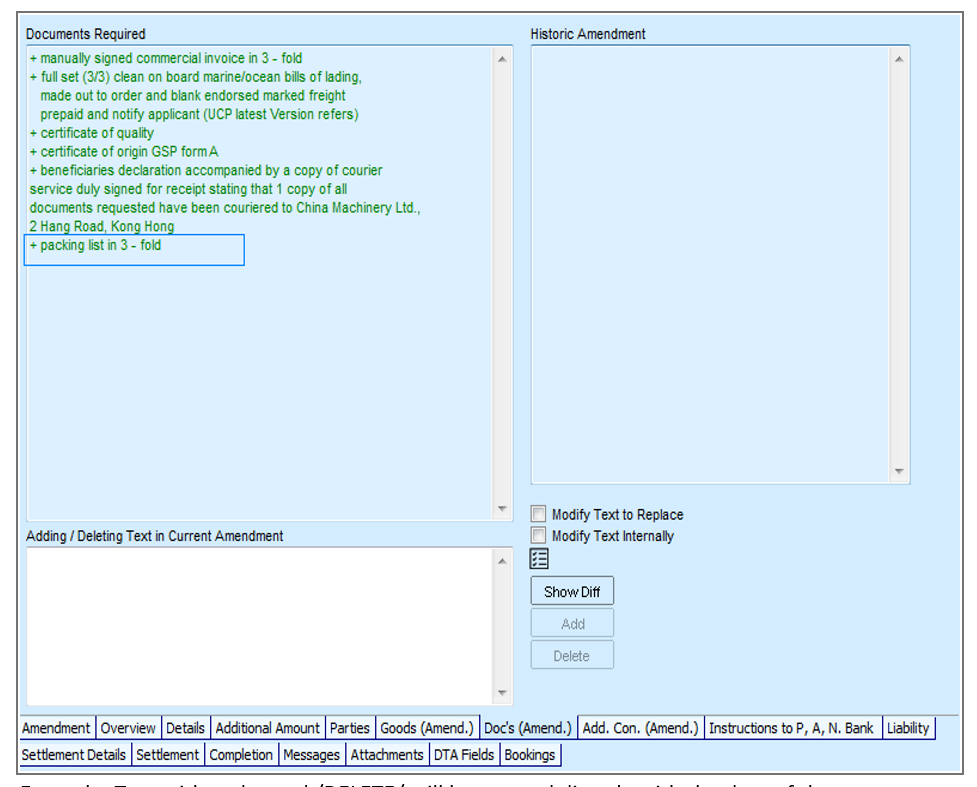This screenshot has width=977, height=787.
Task: Click the line '+ certificate of quality'
Action: coord(92,133)
